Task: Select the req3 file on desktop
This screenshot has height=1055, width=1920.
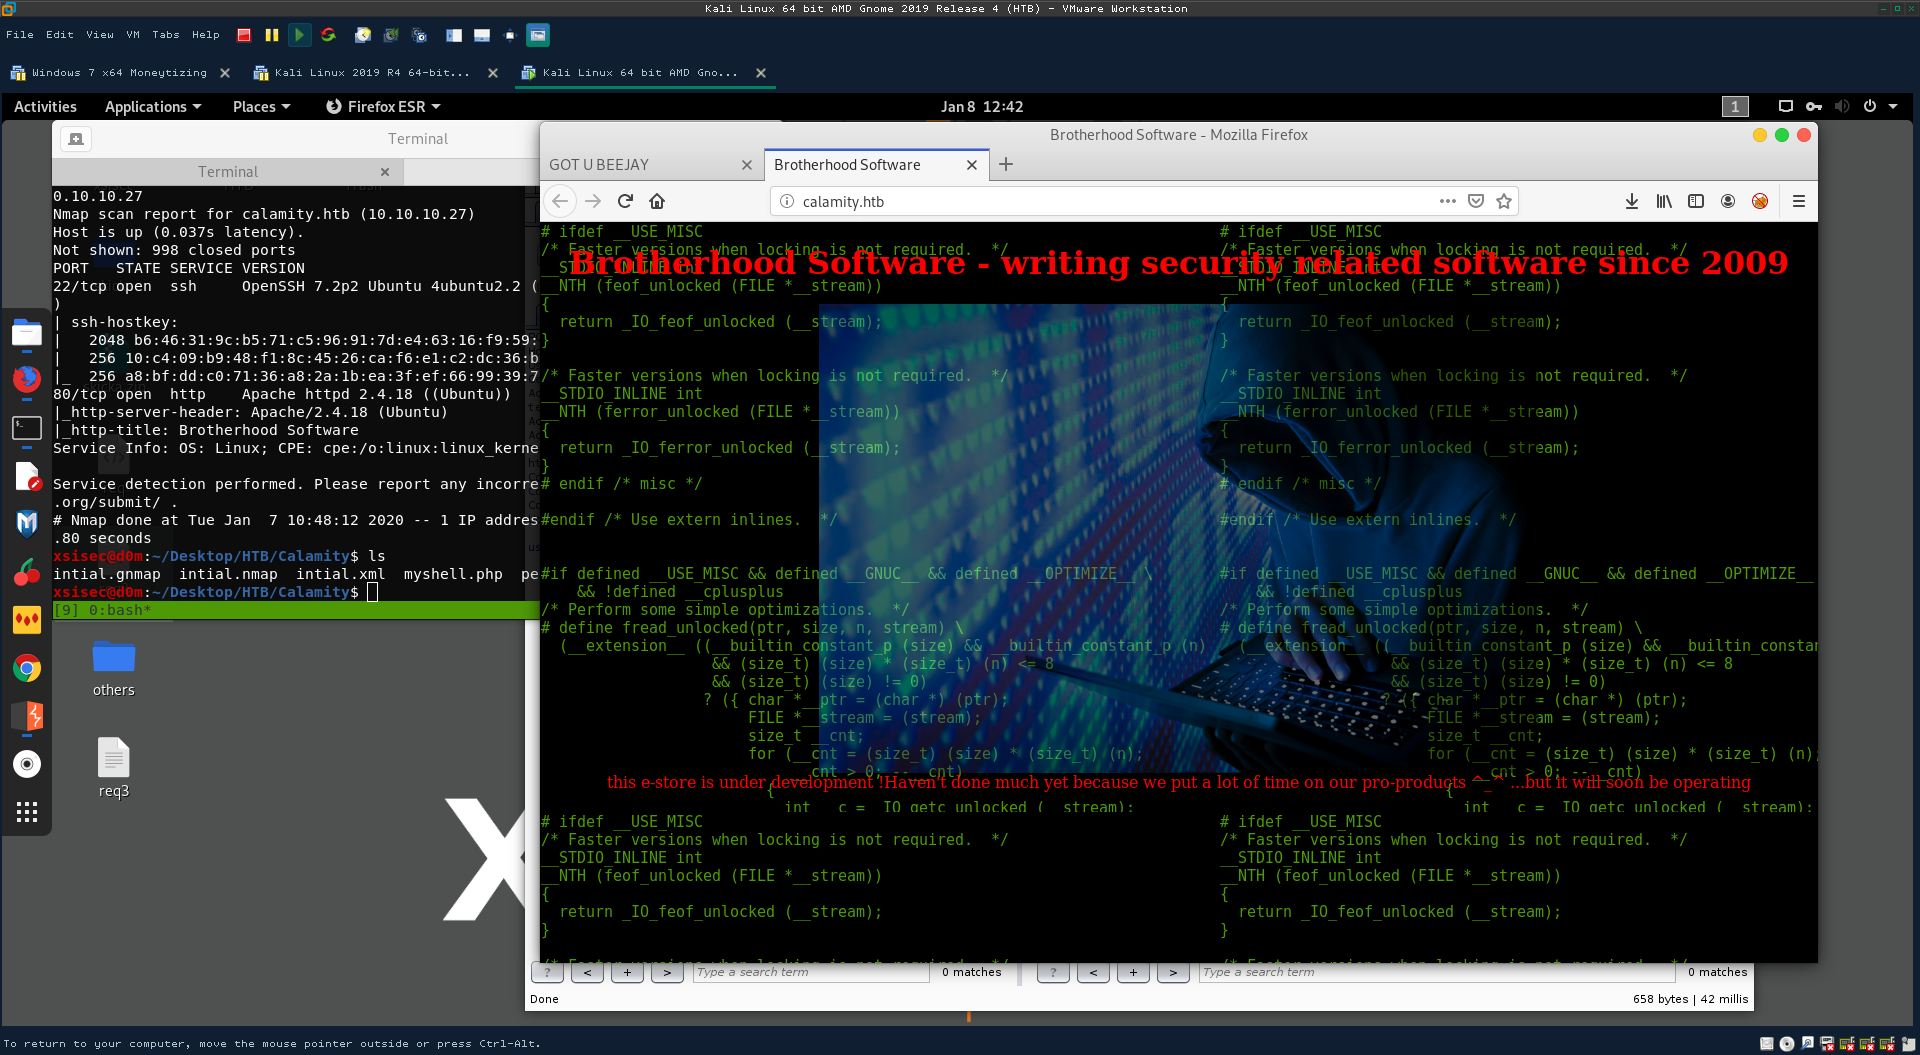Action: 114,768
